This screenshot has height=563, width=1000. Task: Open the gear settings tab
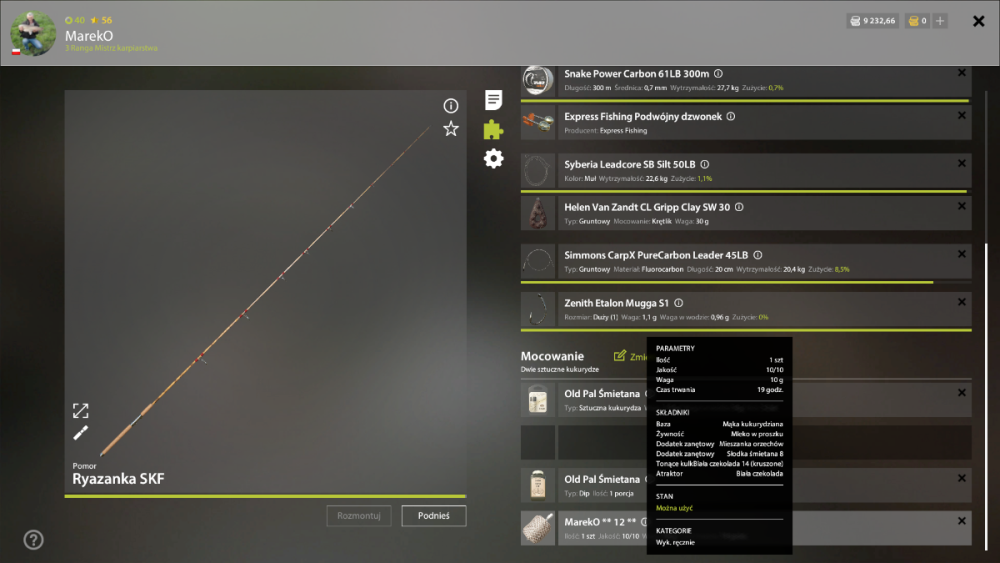coord(493,159)
